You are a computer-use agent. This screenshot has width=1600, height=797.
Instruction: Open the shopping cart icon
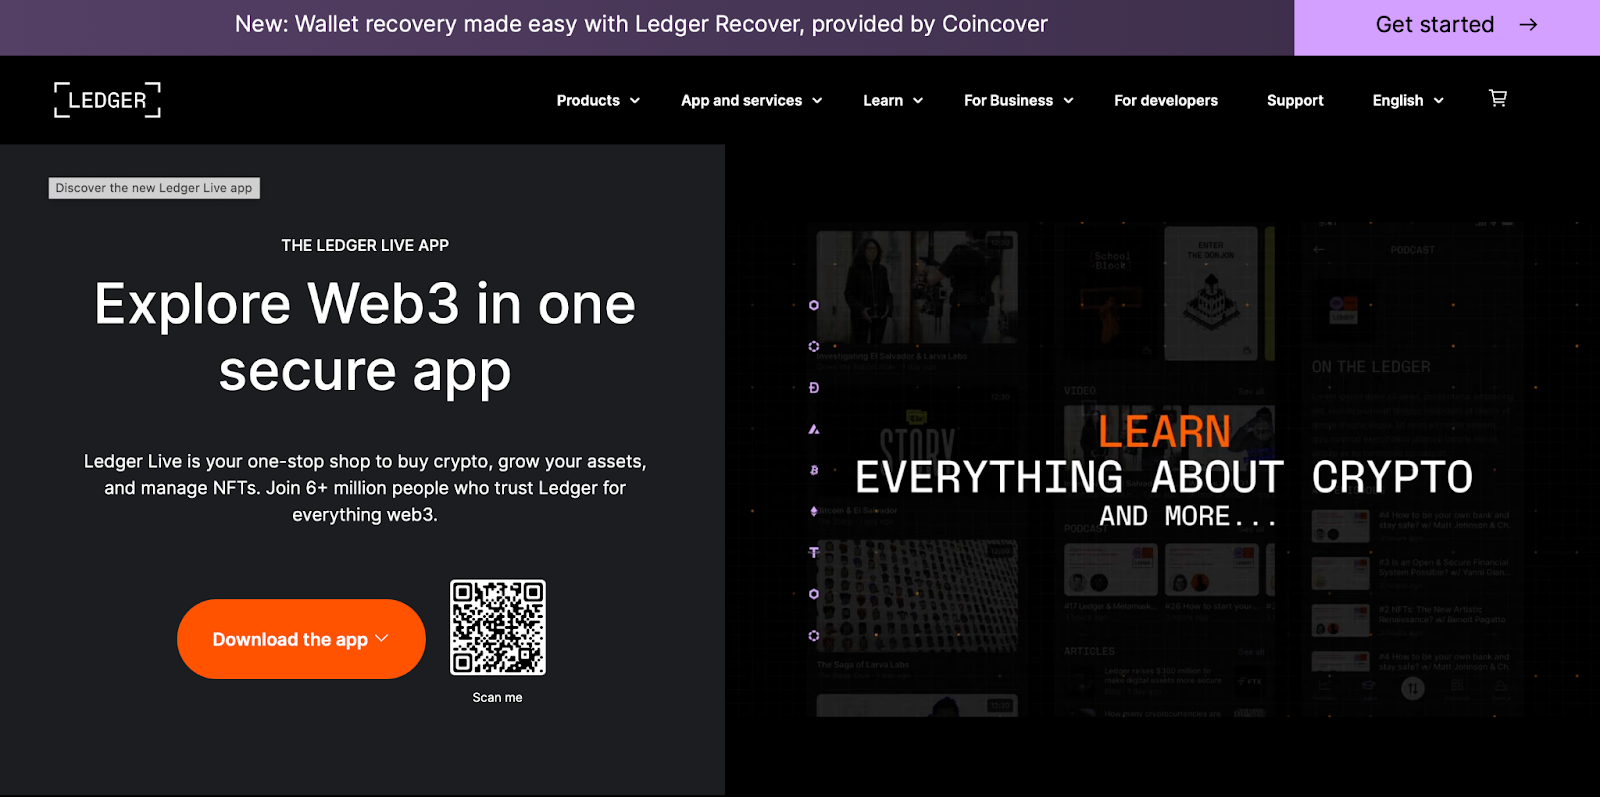[1497, 98]
